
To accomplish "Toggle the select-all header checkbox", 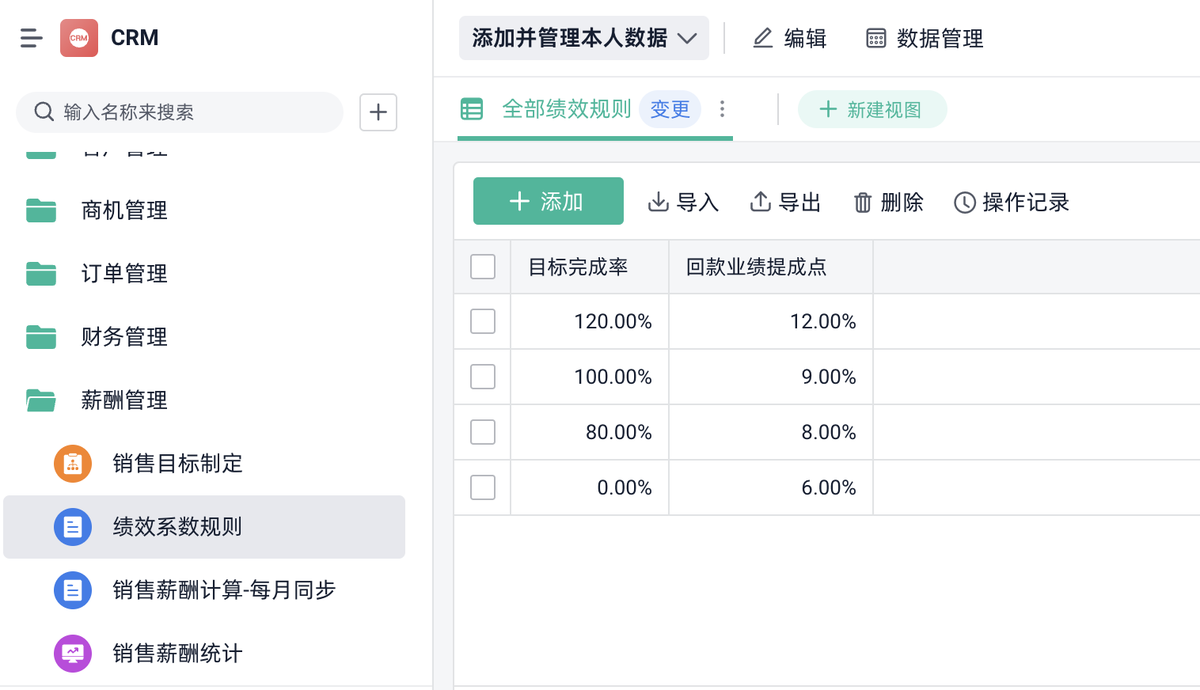I will click(483, 266).
